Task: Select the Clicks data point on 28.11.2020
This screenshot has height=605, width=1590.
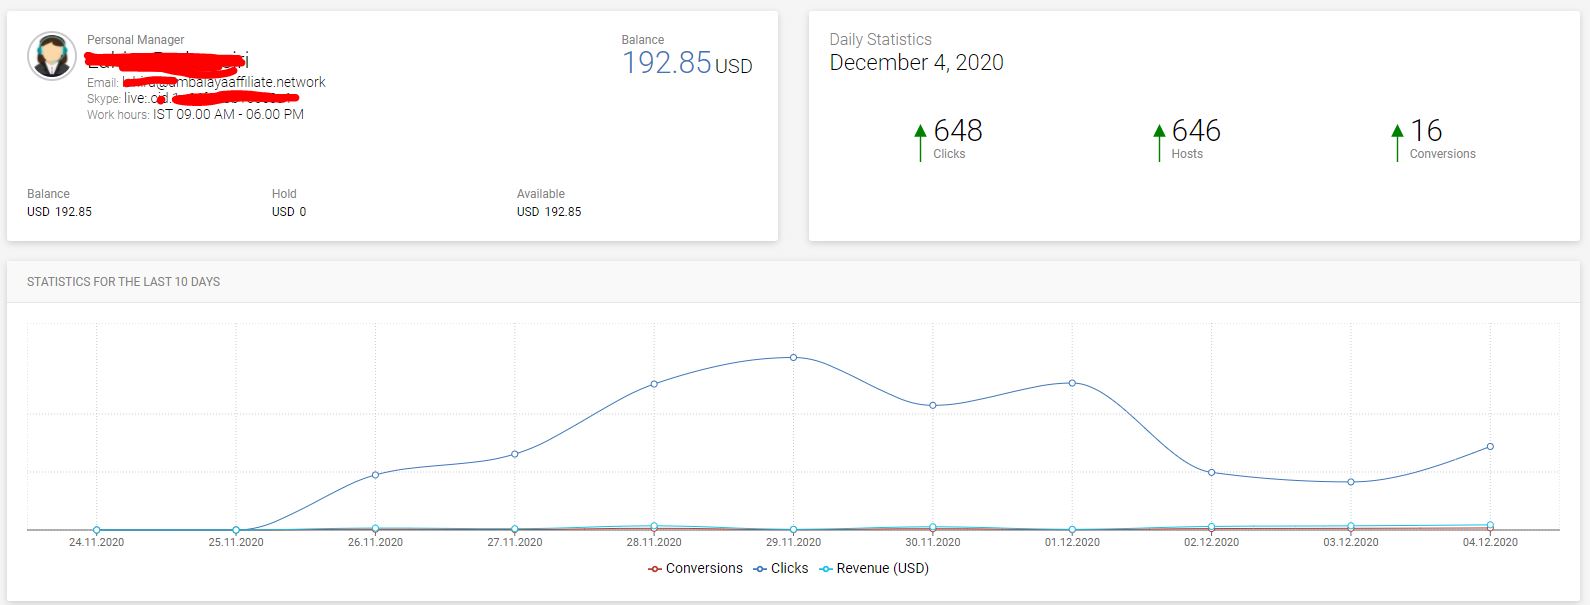Action: (654, 384)
